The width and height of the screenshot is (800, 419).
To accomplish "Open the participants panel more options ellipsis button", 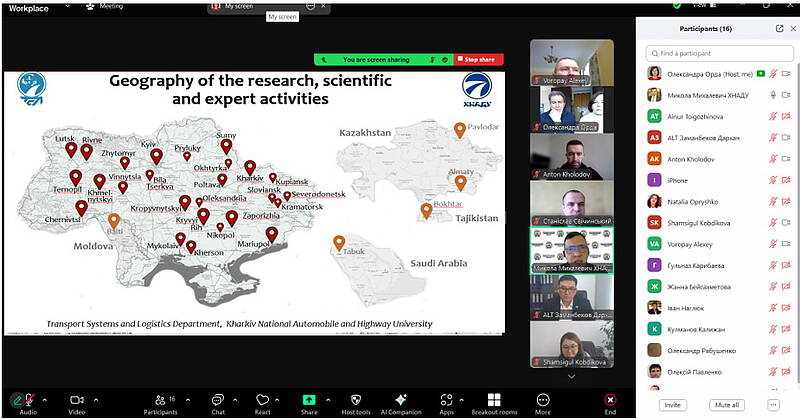I will pyautogui.click(x=773, y=405).
